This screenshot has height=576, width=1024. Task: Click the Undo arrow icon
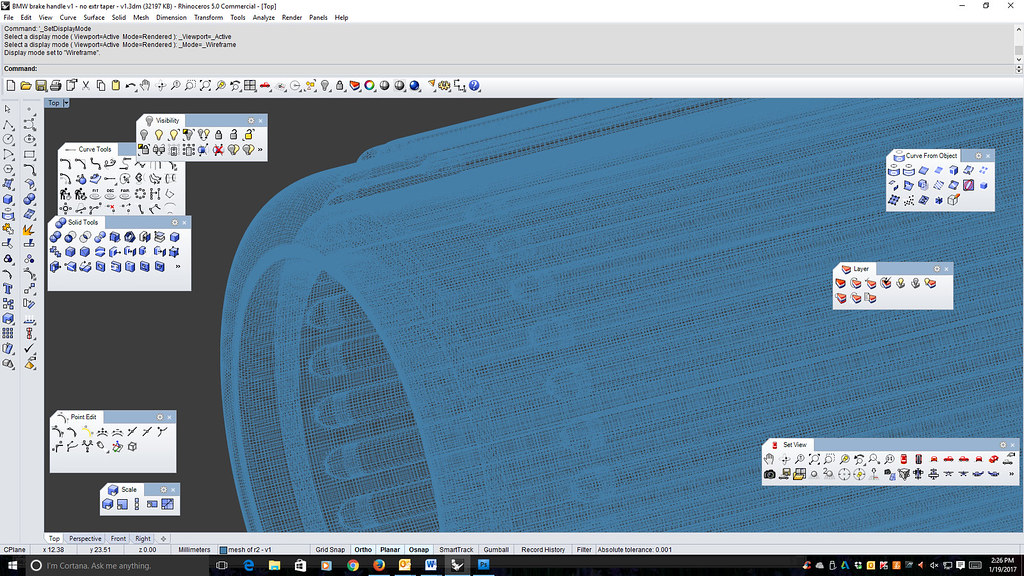coord(131,86)
